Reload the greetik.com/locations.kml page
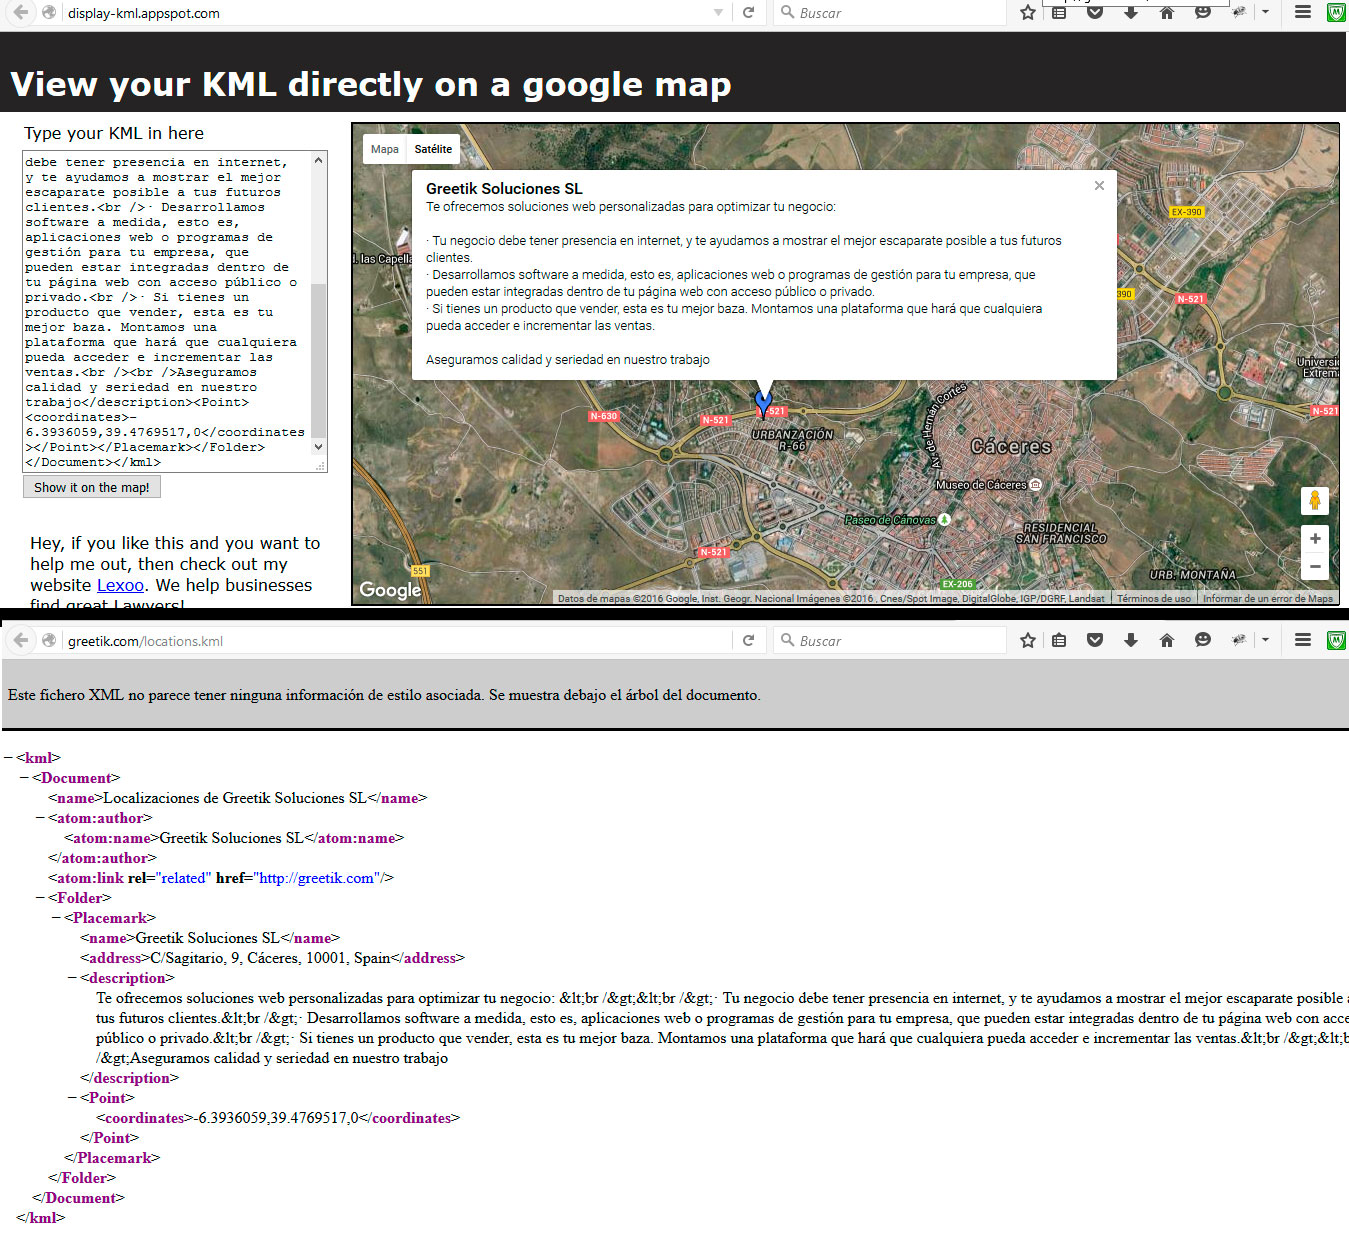The image size is (1349, 1238). coord(748,640)
